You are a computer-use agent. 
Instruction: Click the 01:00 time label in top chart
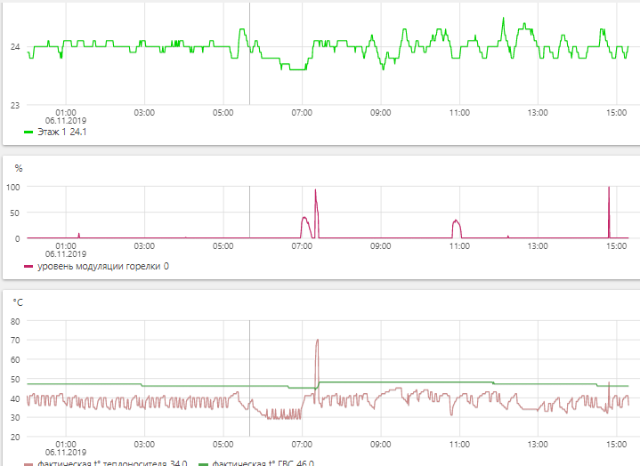click(66, 112)
